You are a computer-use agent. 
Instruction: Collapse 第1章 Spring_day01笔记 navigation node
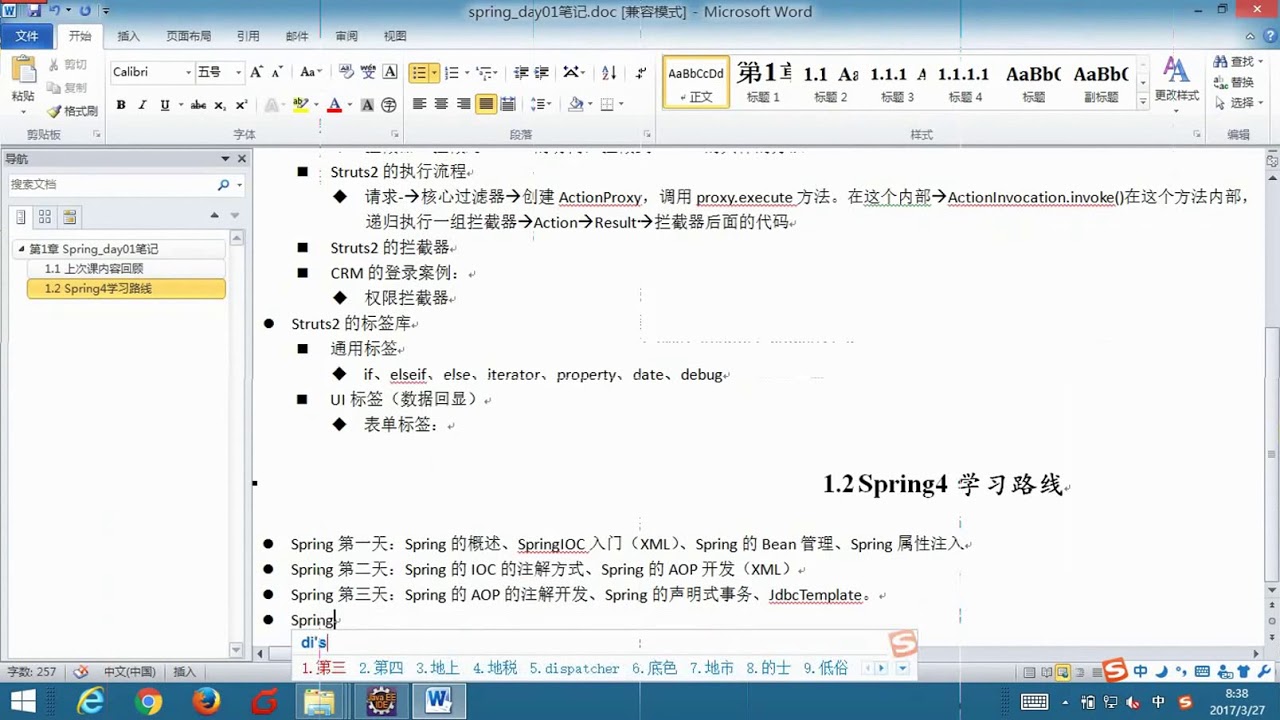[x=21, y=249]
